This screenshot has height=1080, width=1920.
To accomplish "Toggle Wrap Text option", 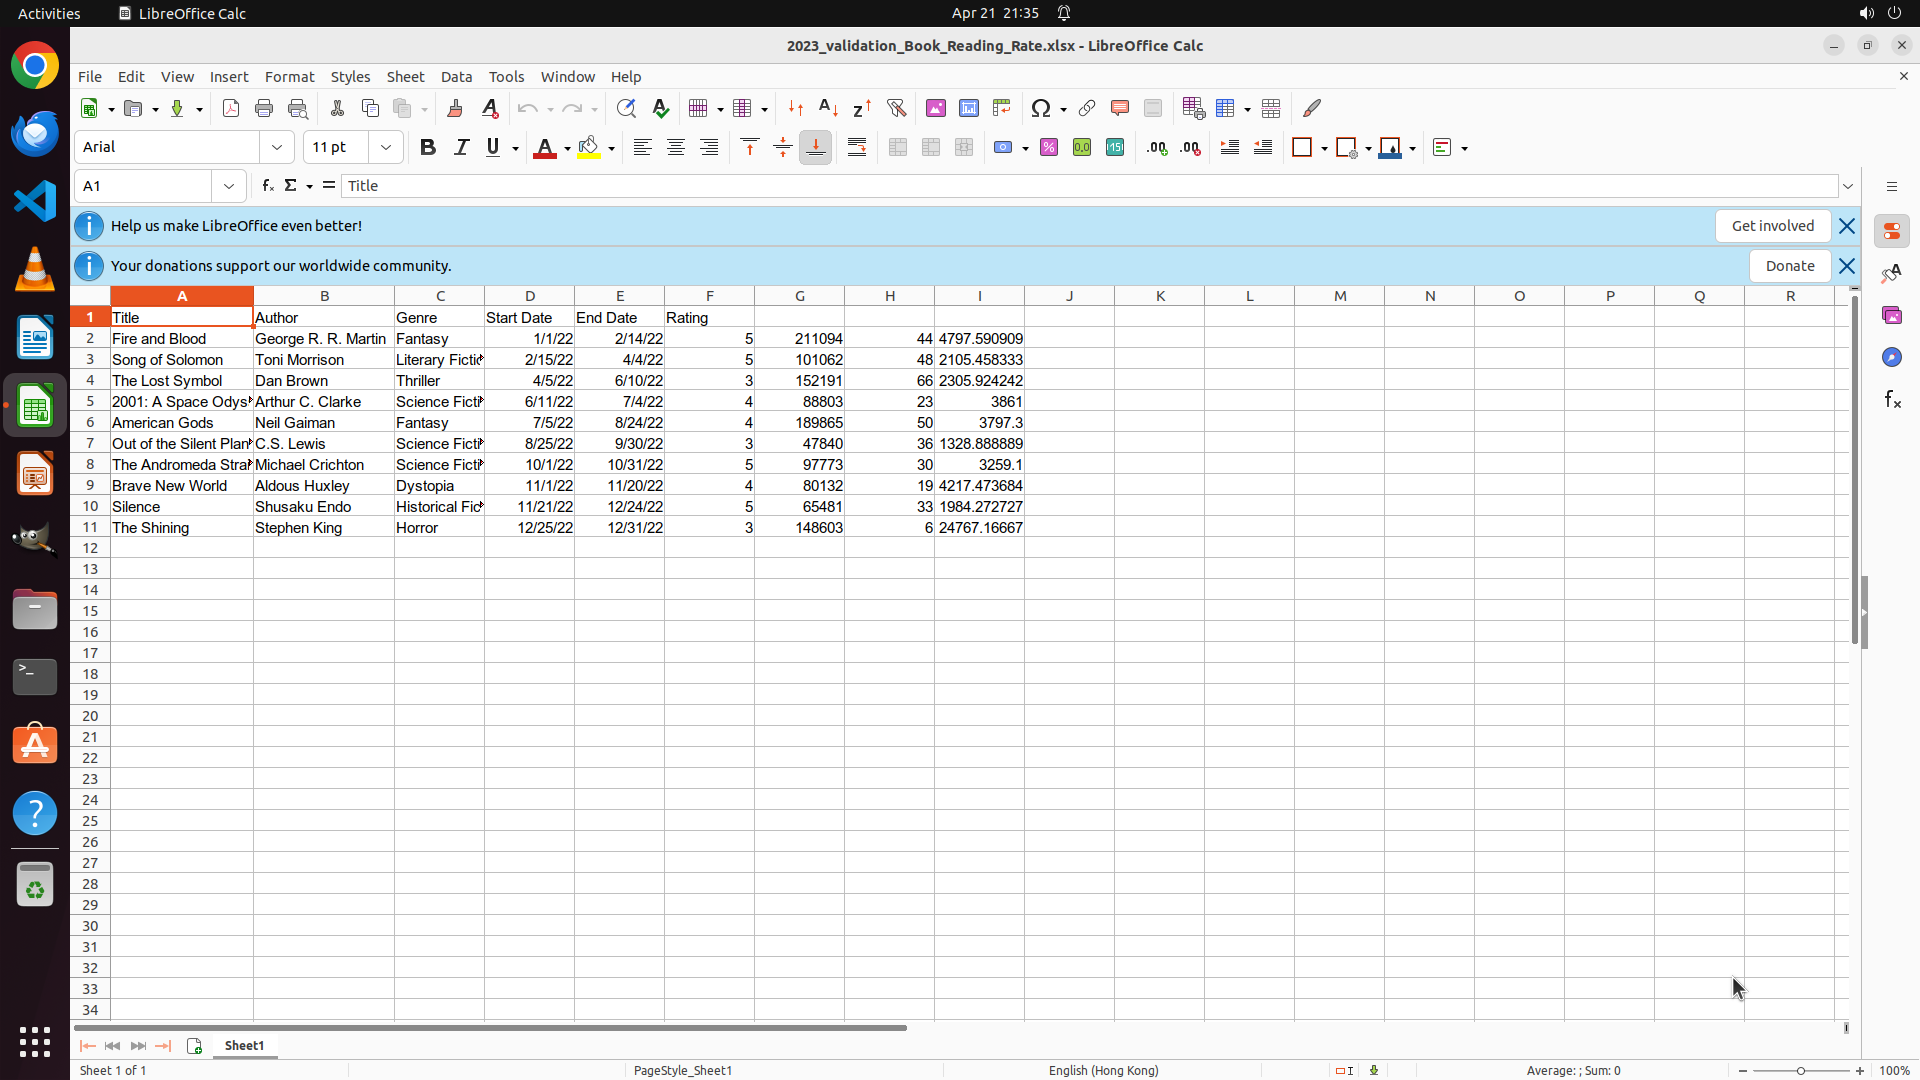I will tap(857, 147).
